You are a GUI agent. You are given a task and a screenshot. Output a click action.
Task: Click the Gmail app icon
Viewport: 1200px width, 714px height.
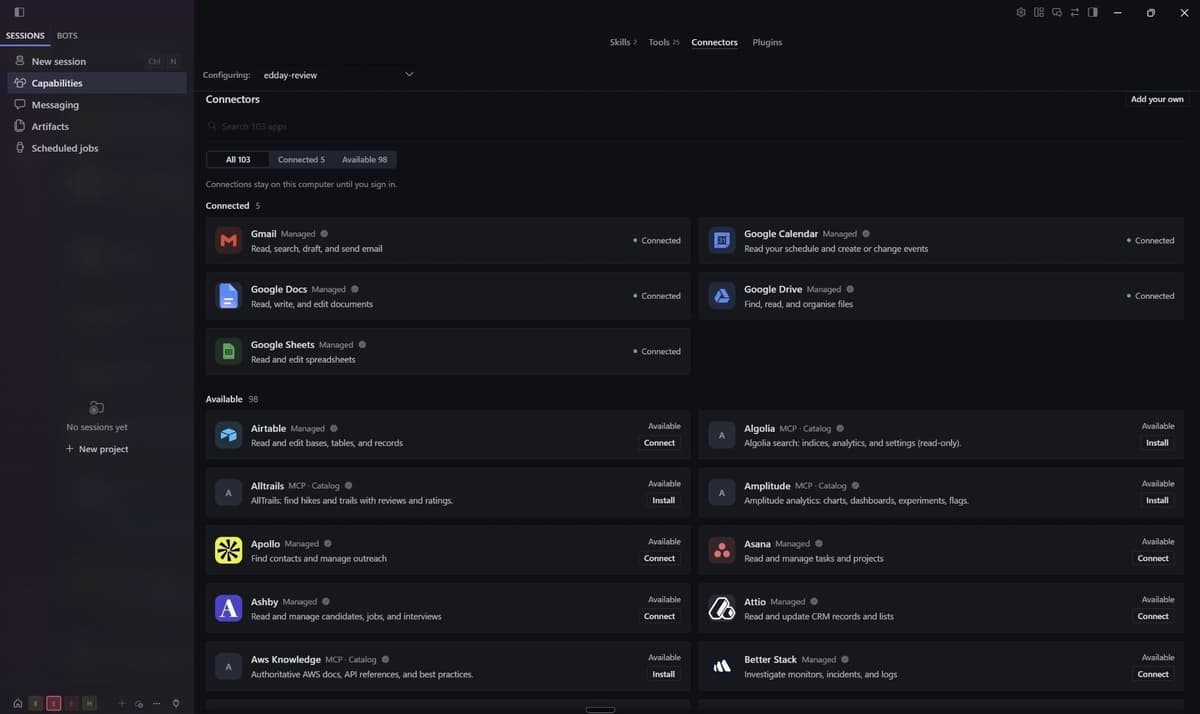pyautogui.click(x=229, y=240)
